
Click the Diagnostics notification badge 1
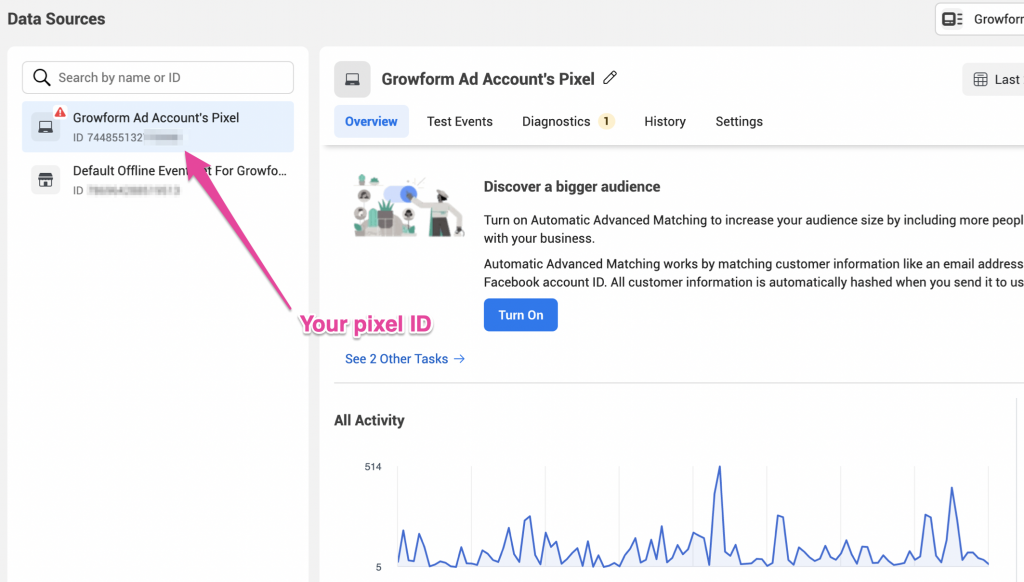(x=607, y=121)
